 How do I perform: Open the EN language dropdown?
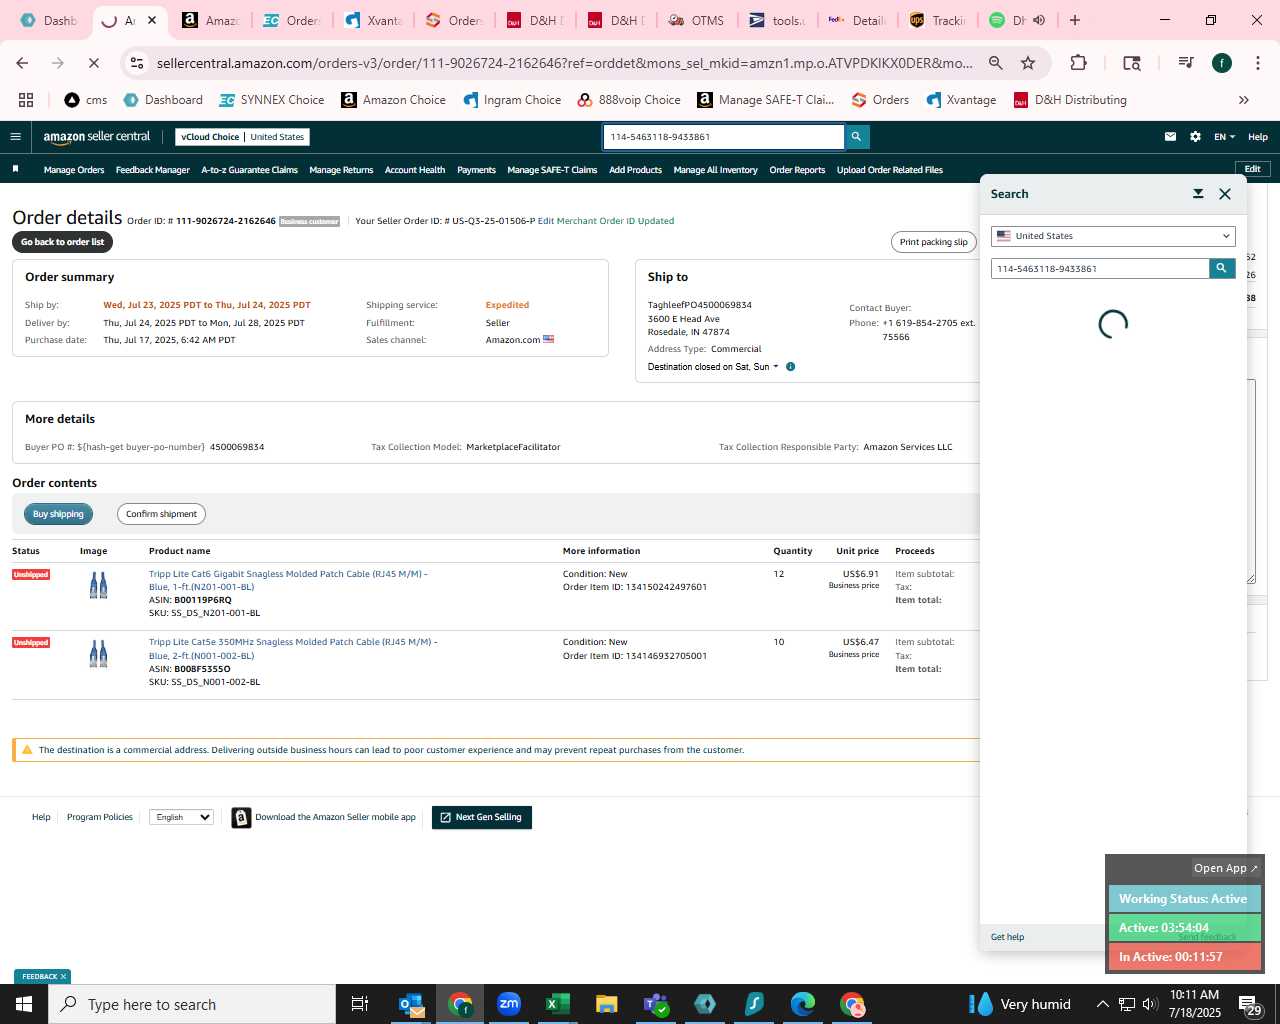click(1224, 137)
